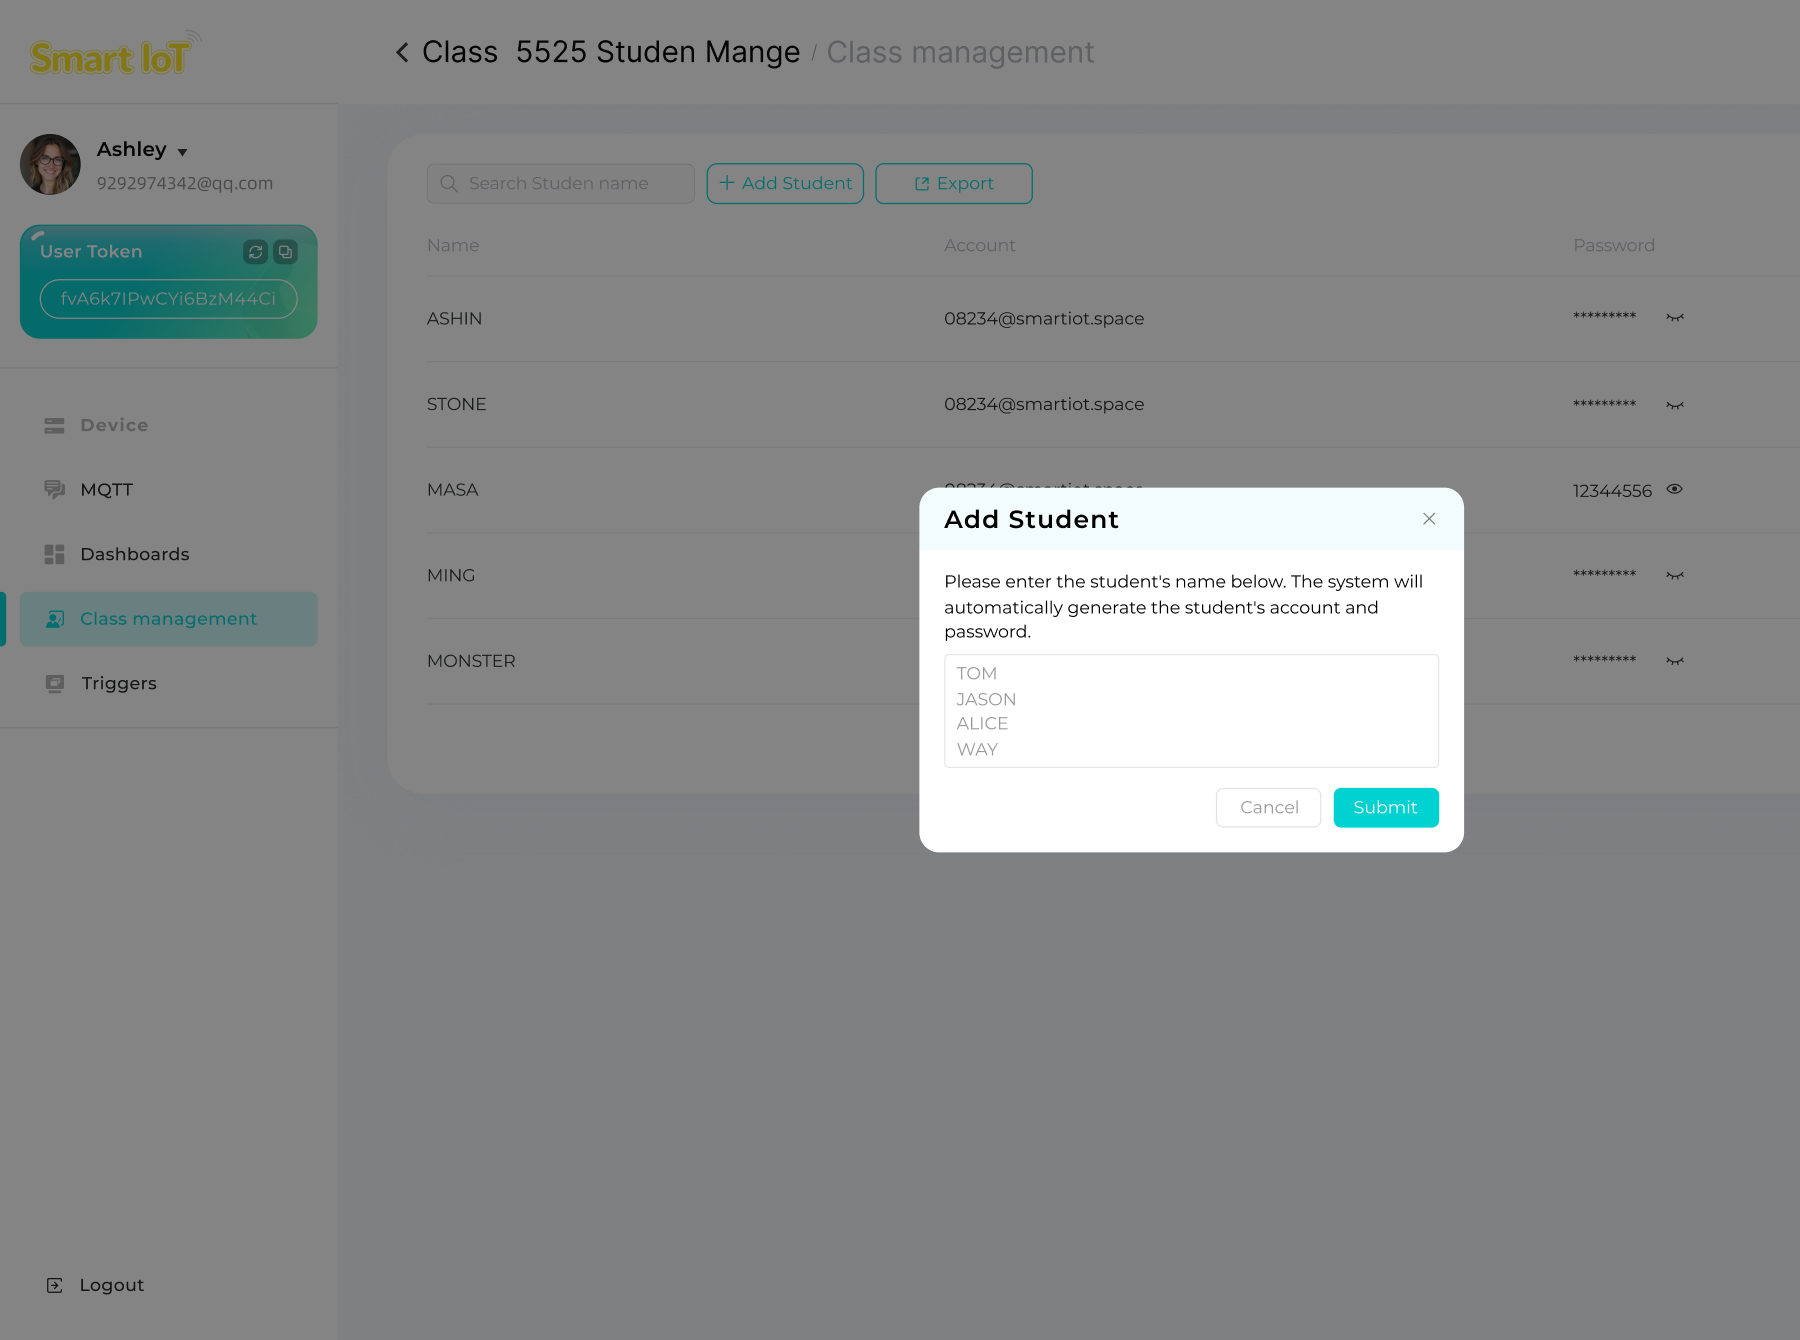Open Triggers from sidebar
The width and height of the screenshot is (1800, 1340).
tap(118, 683)
